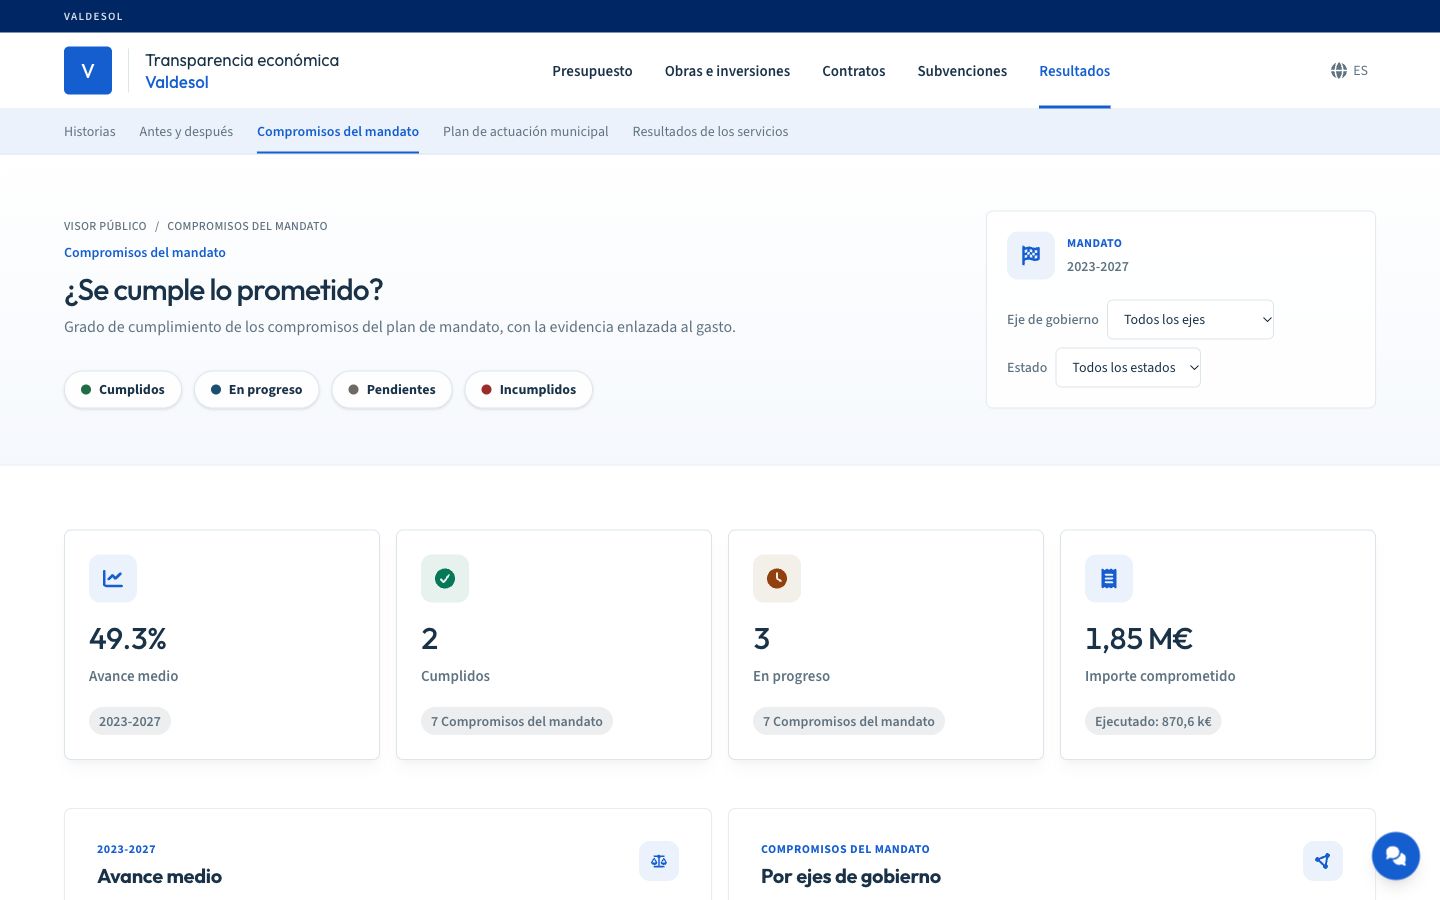Toggle the Cumplidos status filter
The height and width of the screenshot is (900, 1440).
point(123,390)
